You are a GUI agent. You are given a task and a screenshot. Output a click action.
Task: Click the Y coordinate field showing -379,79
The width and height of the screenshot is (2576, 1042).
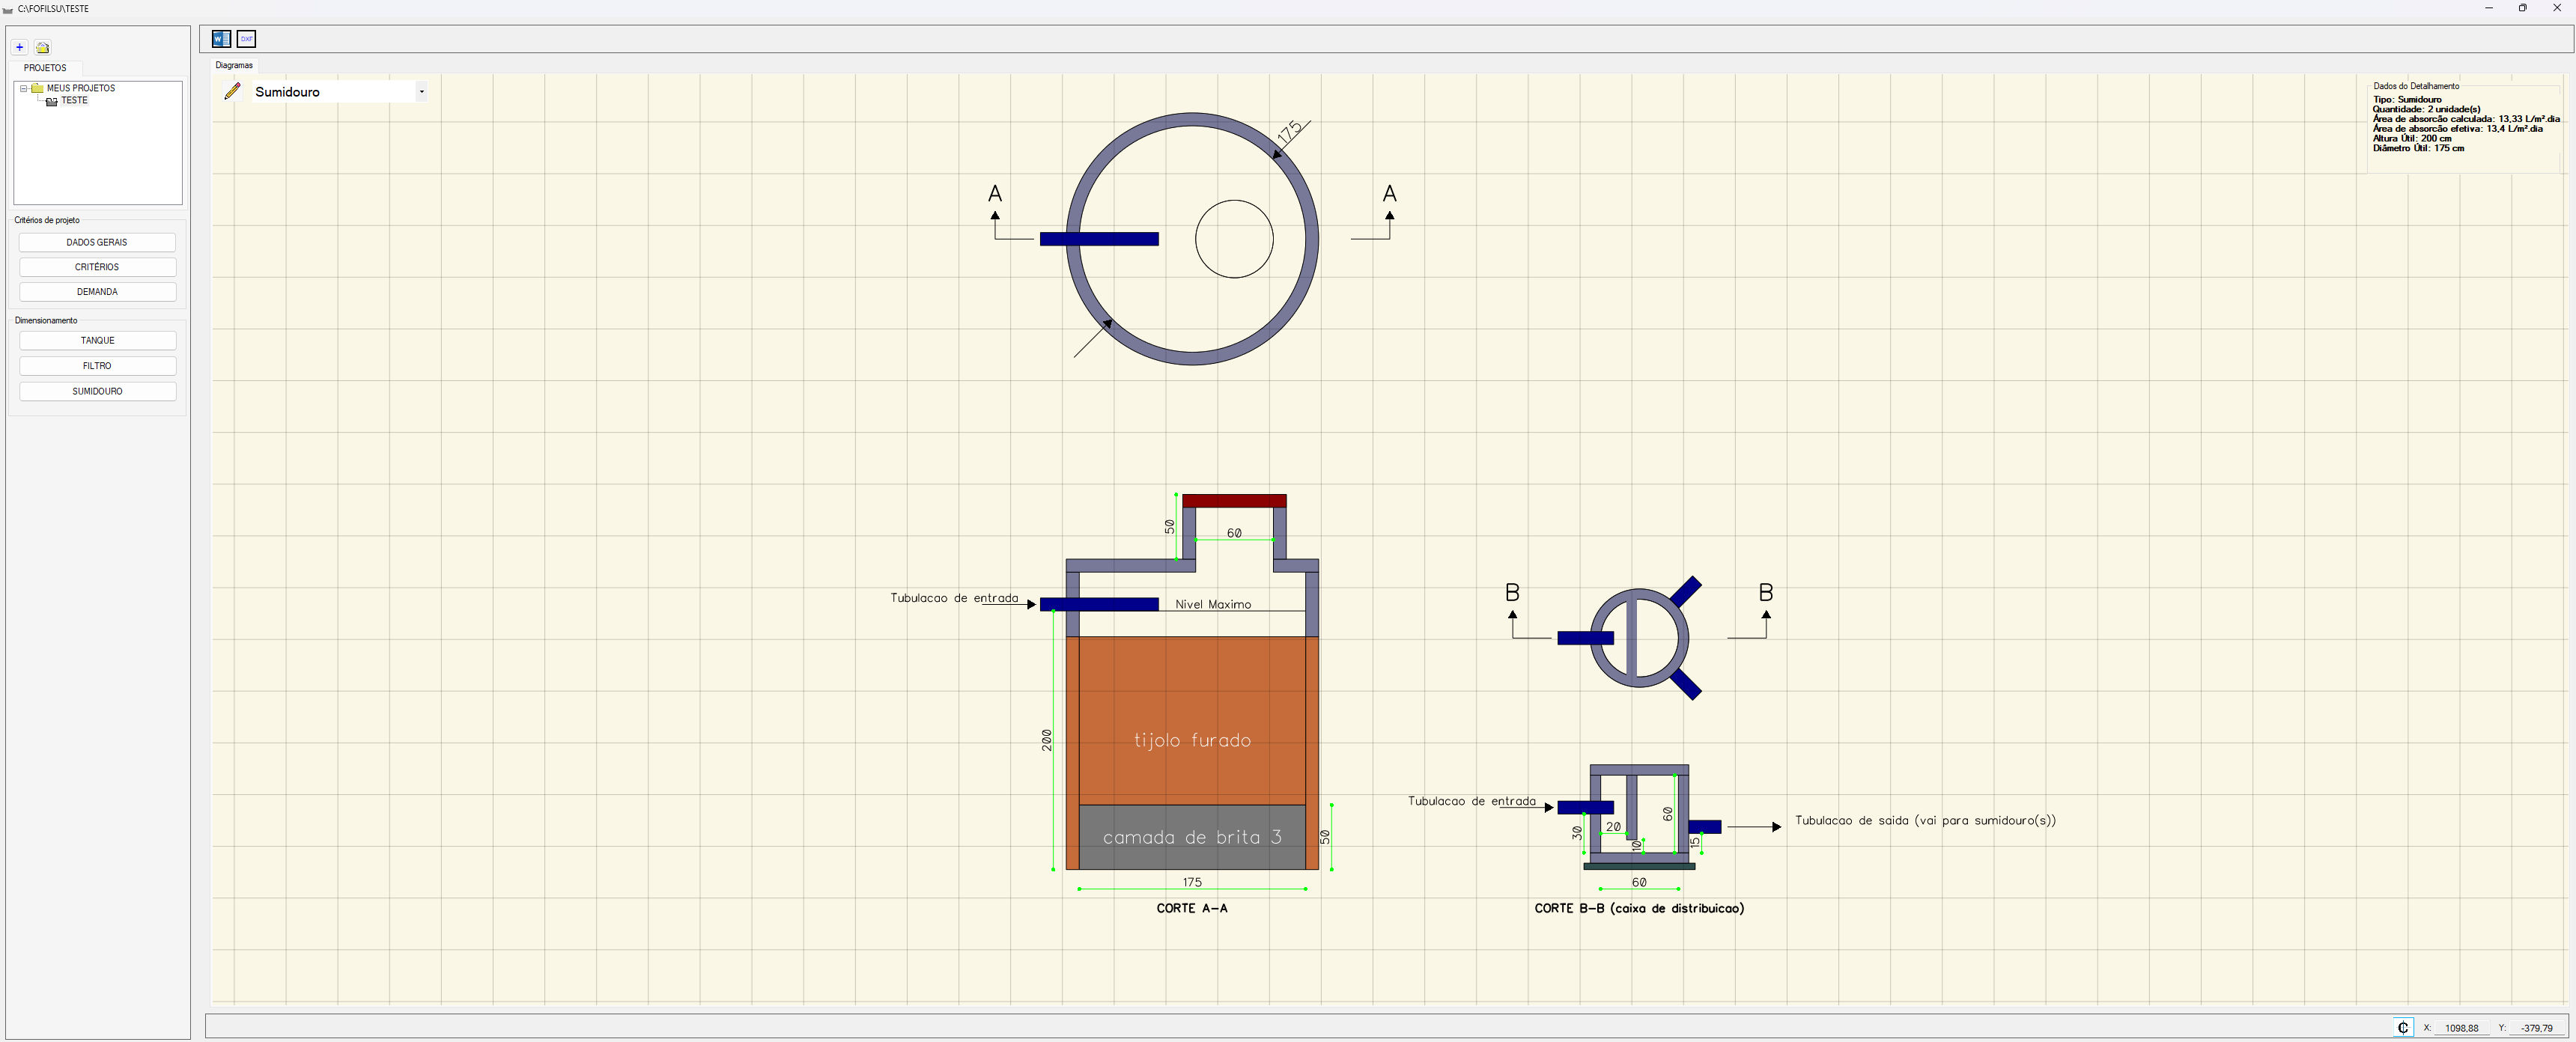click(x=2536, y=1028)
